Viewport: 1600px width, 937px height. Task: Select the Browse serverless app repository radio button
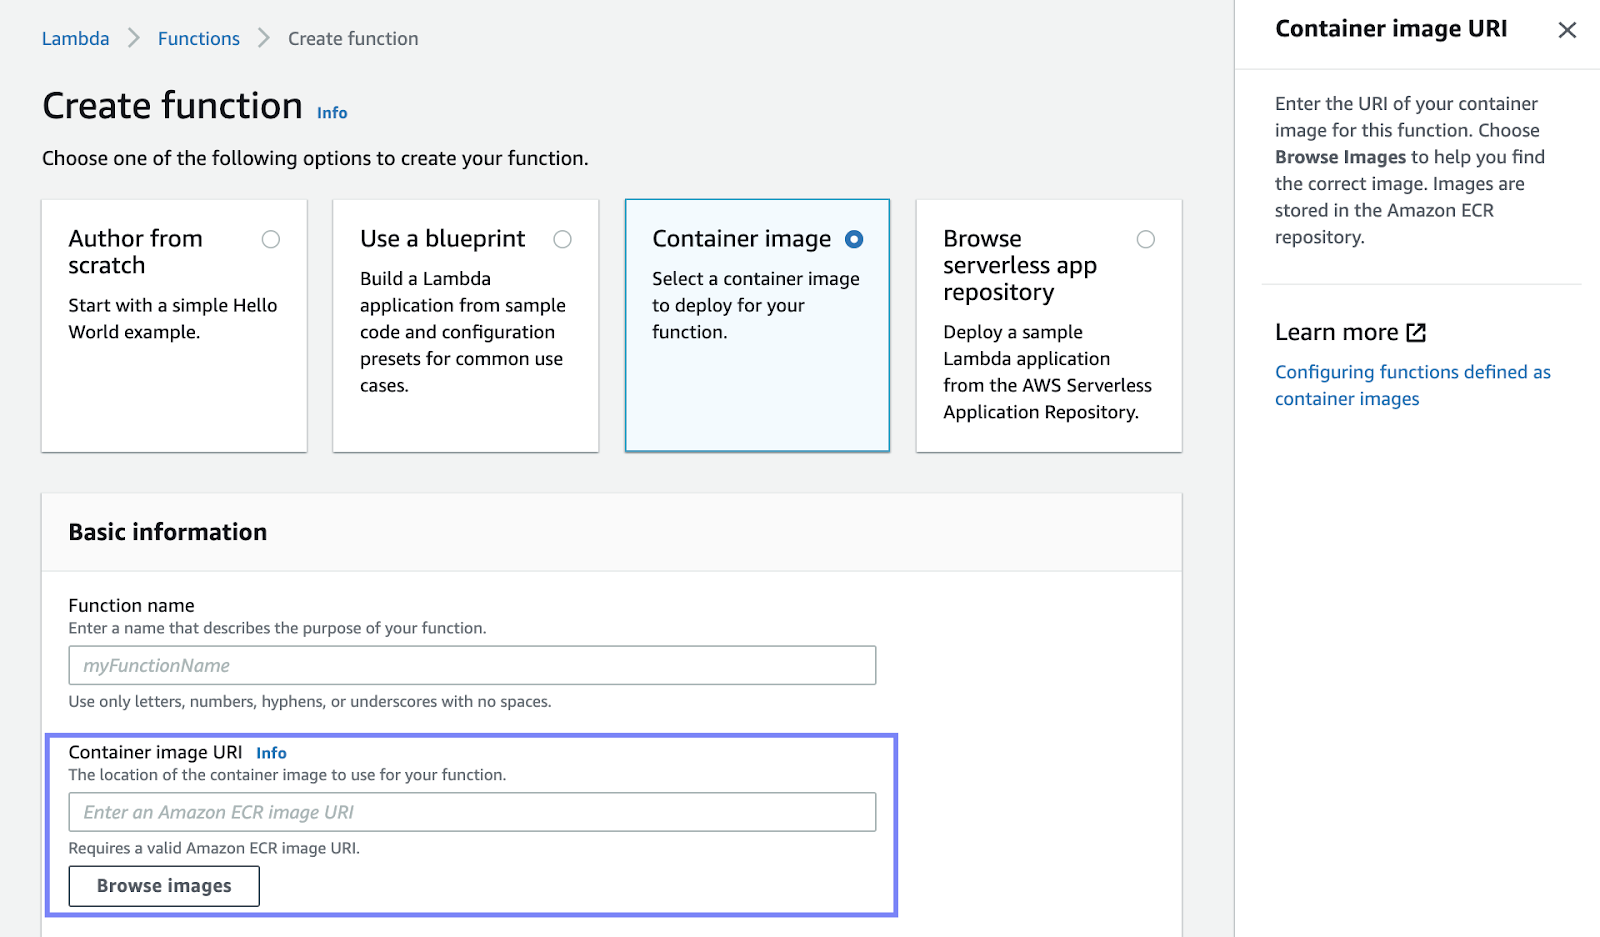[x=1146, y=239]
